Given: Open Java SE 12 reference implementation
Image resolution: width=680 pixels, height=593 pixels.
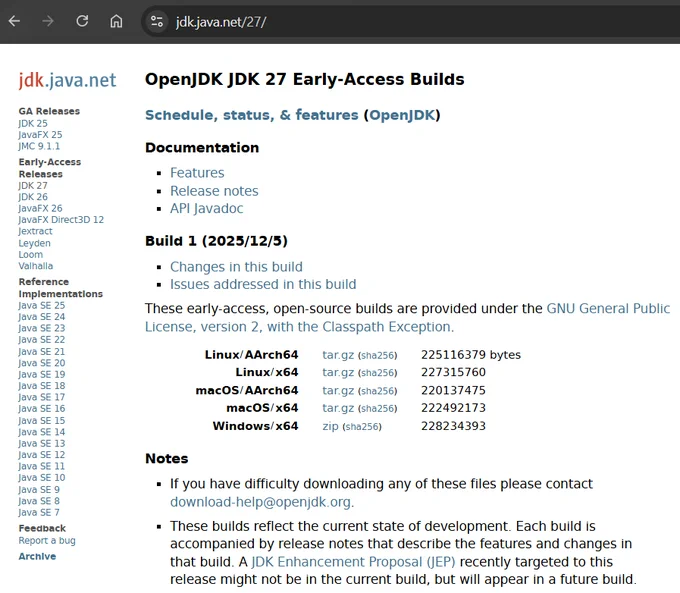Looking at the screenshot, I should (x=42, y=455).
